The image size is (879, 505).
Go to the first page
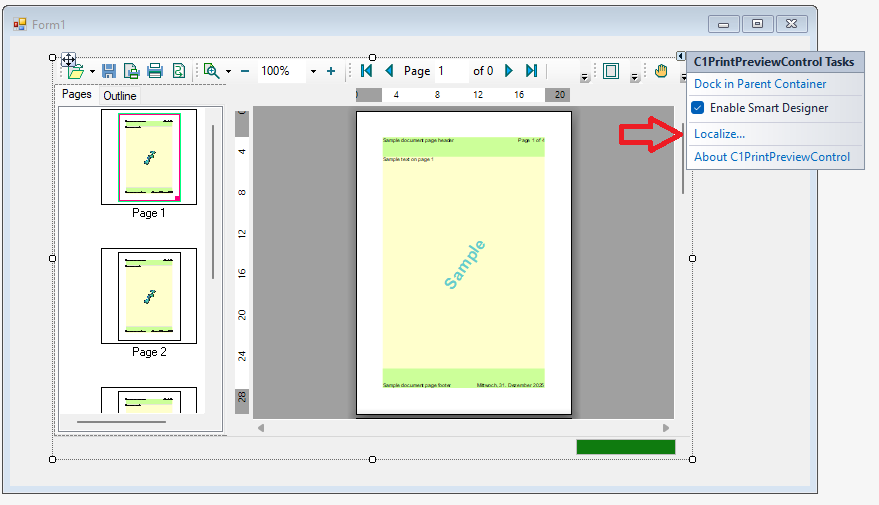point(367,71)
